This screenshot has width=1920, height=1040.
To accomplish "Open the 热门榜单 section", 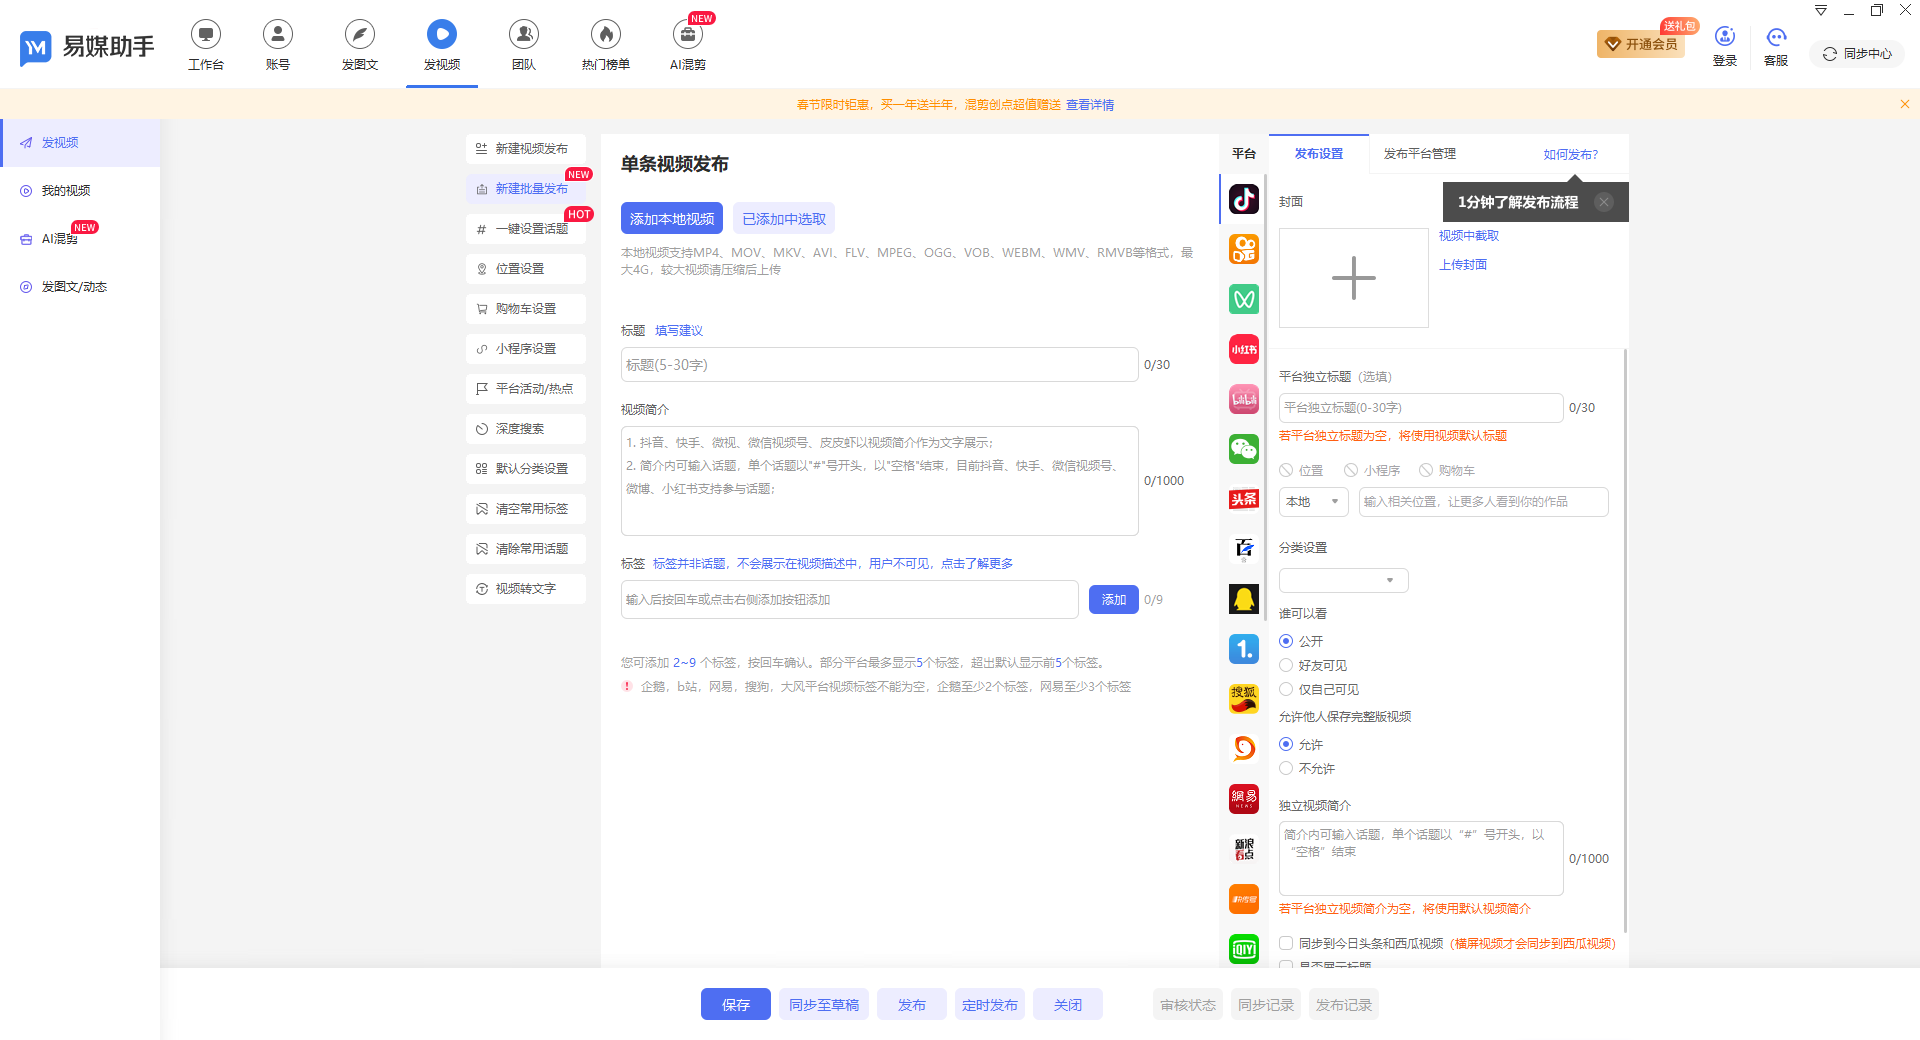I will (605, 45).
